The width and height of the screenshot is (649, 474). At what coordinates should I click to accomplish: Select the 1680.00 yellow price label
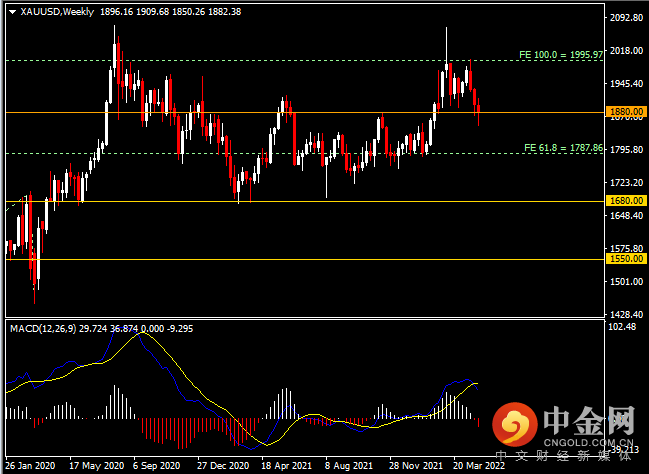626,201
